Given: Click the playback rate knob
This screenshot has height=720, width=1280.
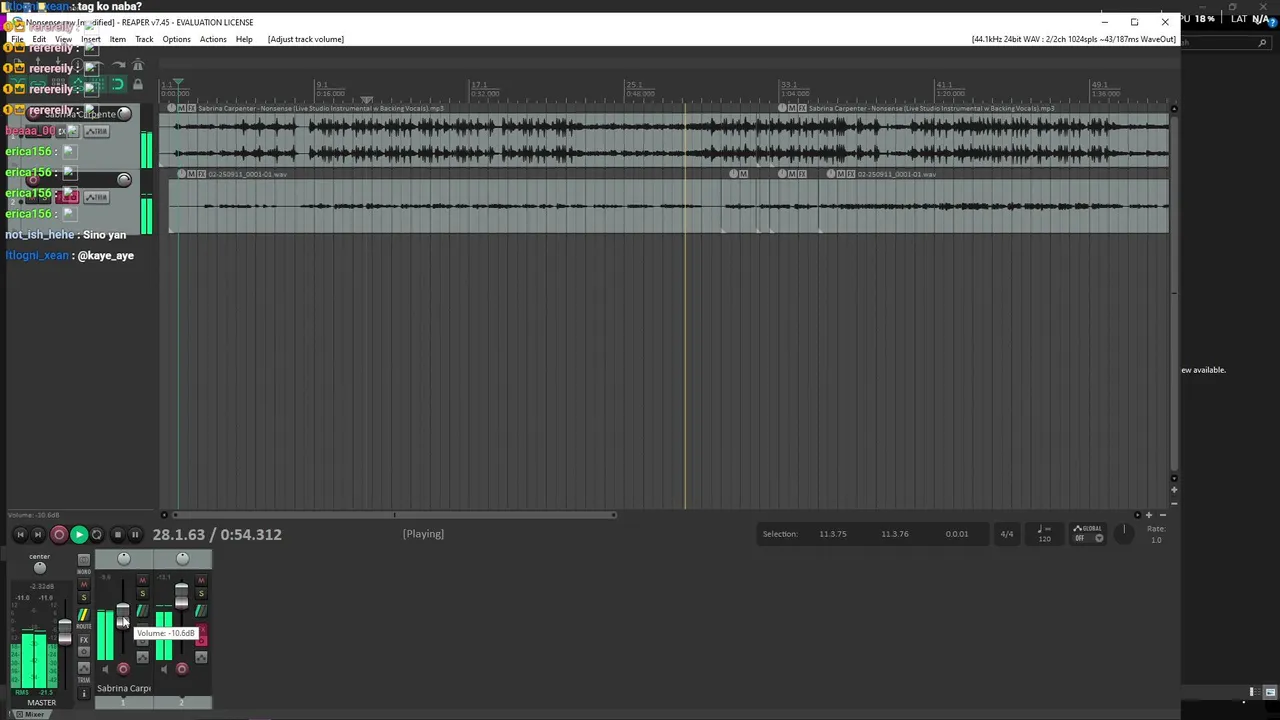Looking at the screenshot, I should pyautogui.click(x=1124, y=533).
